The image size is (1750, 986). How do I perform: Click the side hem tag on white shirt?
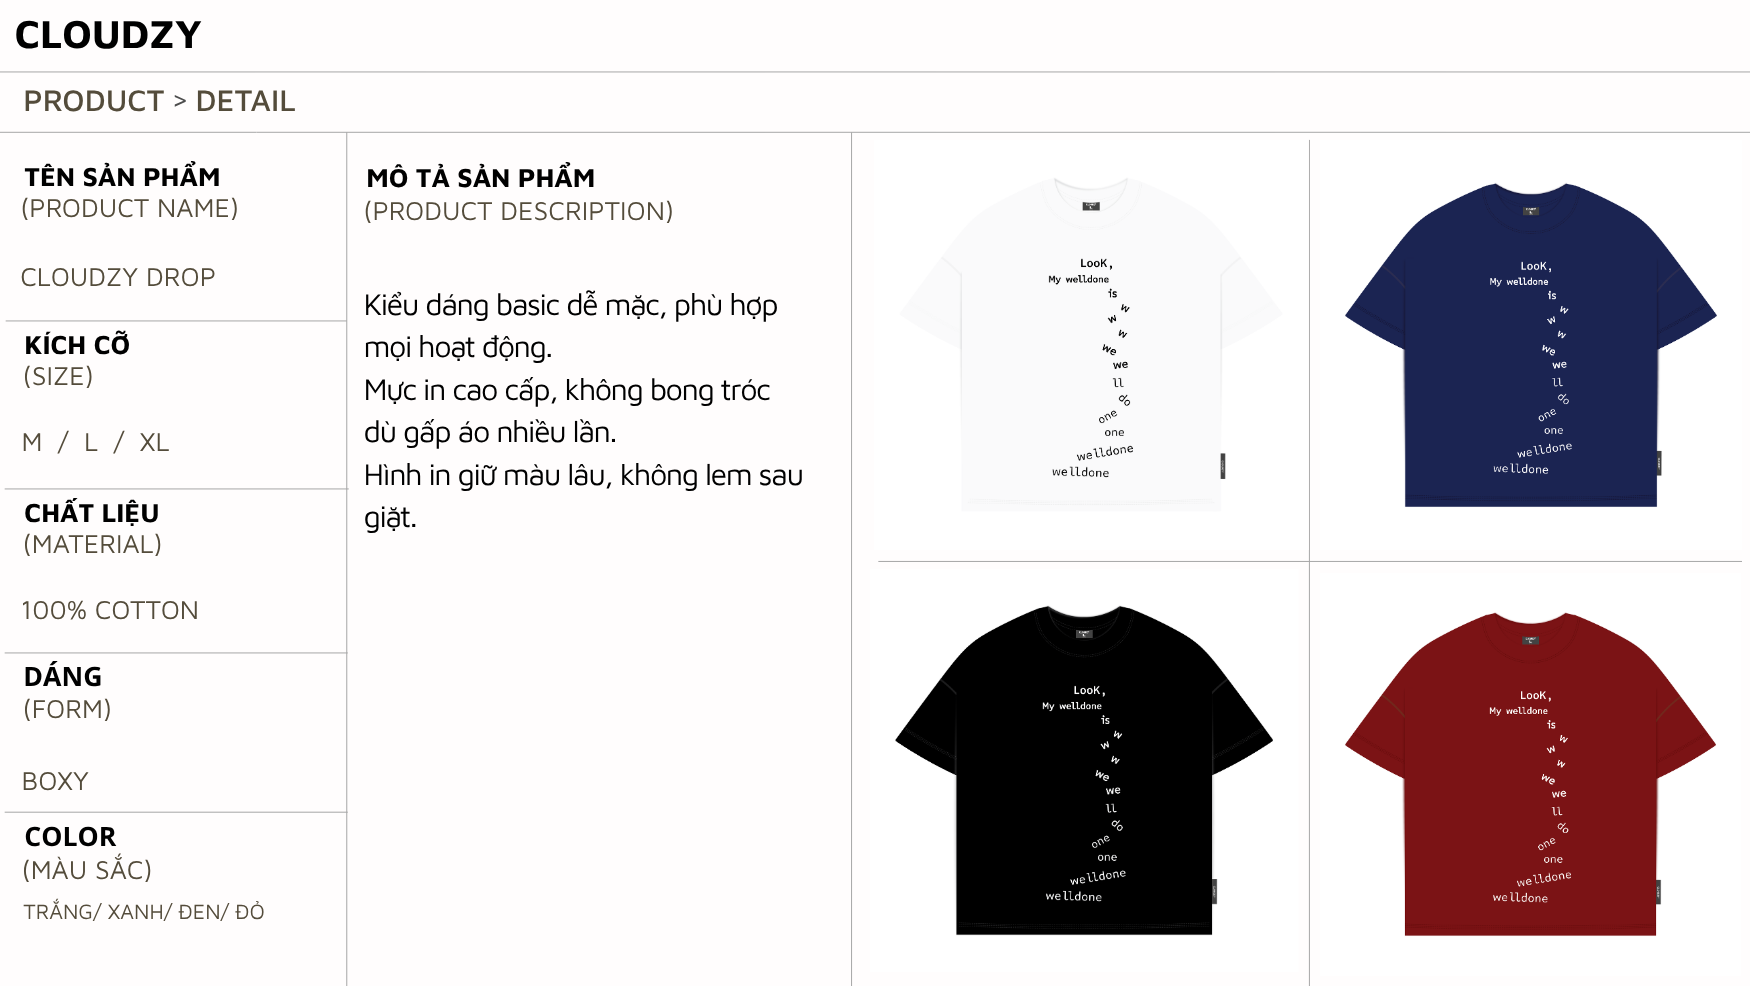point(1222,466)
